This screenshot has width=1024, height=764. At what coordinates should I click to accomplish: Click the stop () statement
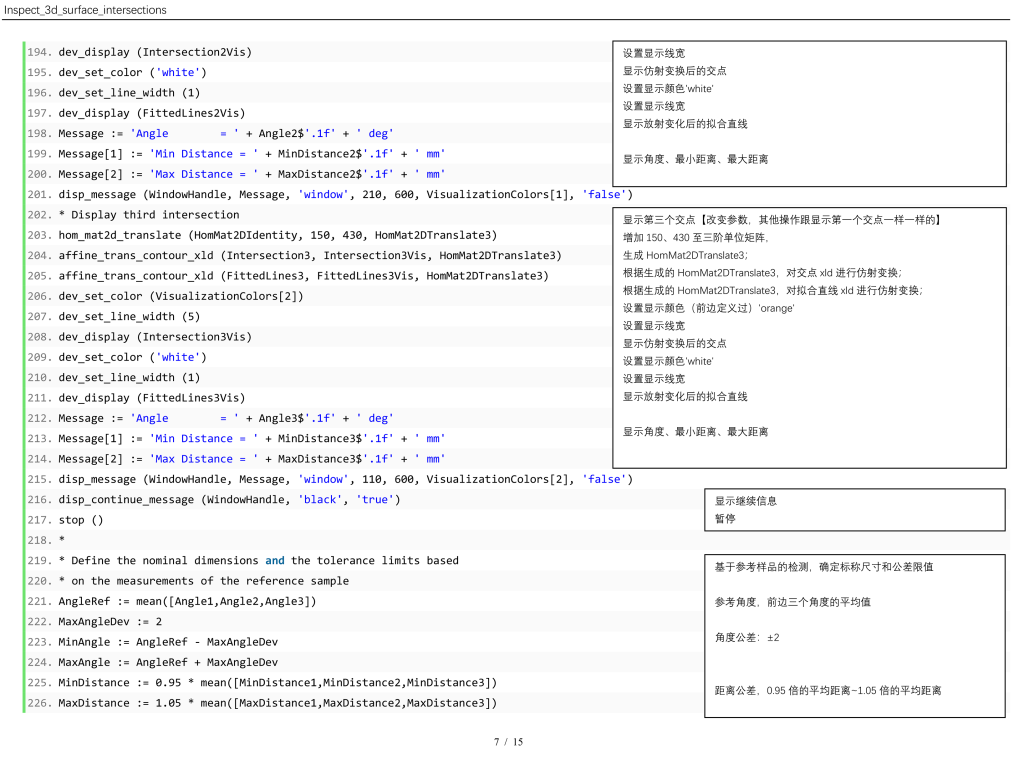80,520
